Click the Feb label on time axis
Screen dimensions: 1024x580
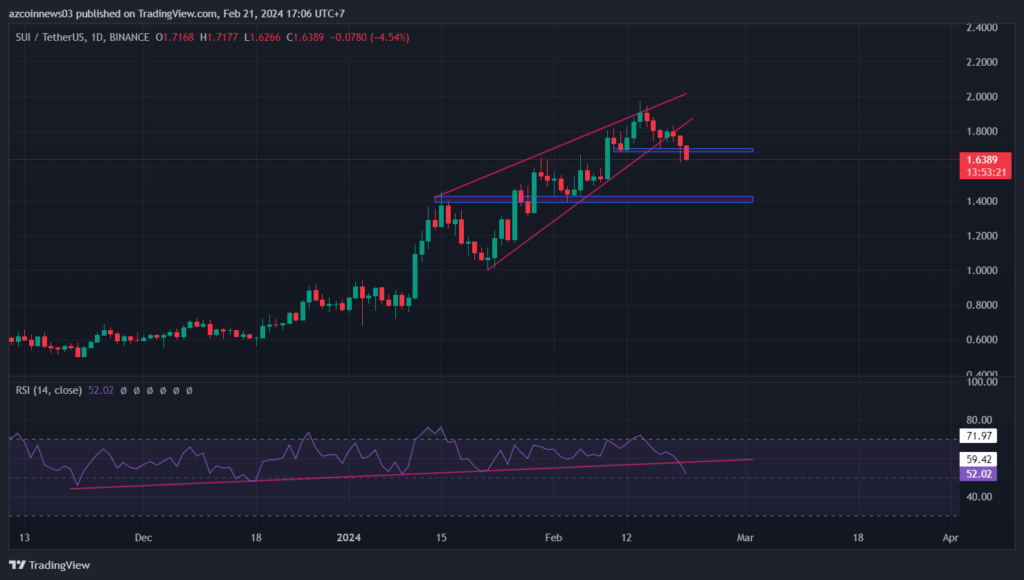(553, 537)
